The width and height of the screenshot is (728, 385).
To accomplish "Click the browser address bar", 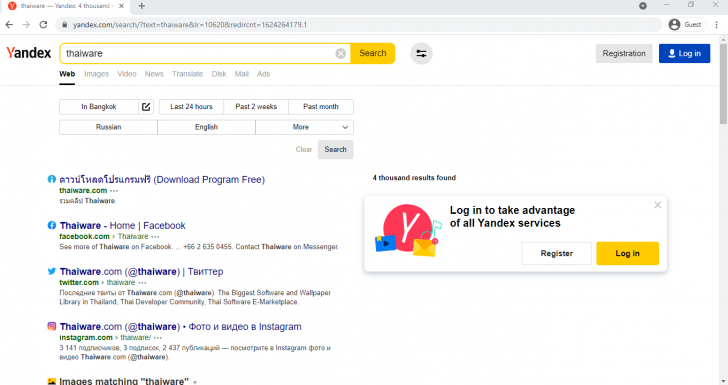I will pos(358,25).
